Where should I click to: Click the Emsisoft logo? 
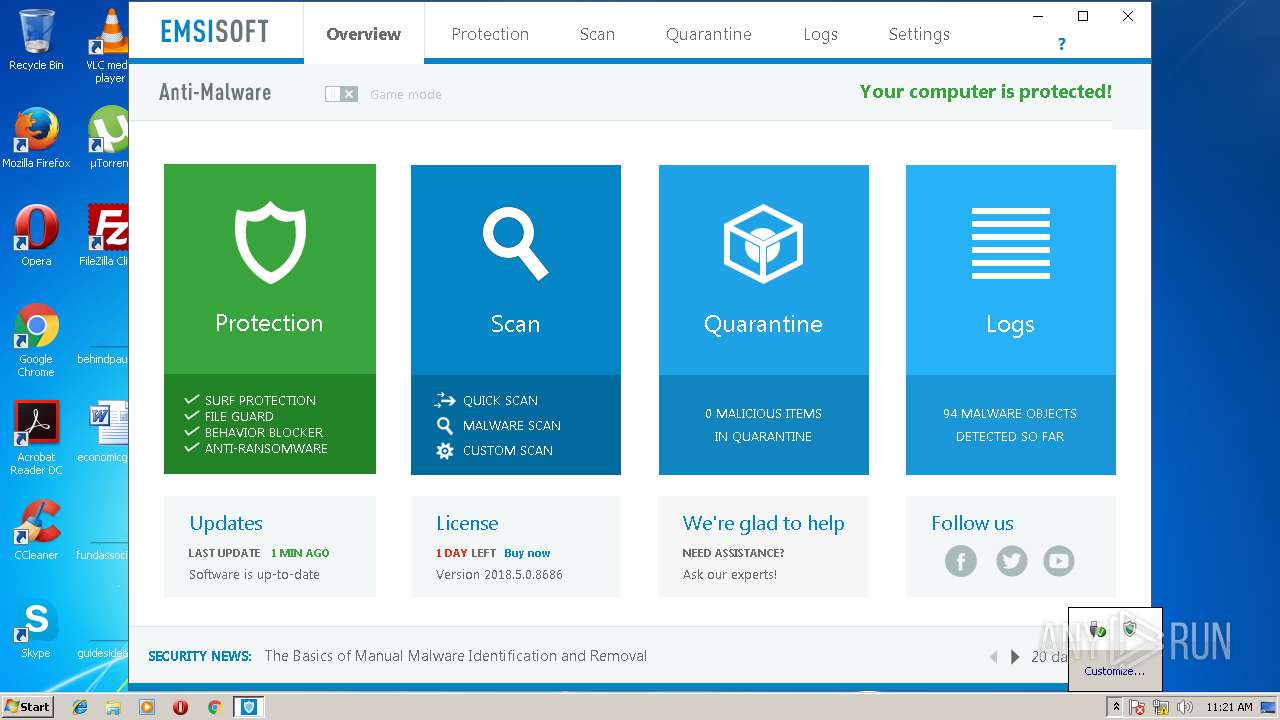pos(215,31)
